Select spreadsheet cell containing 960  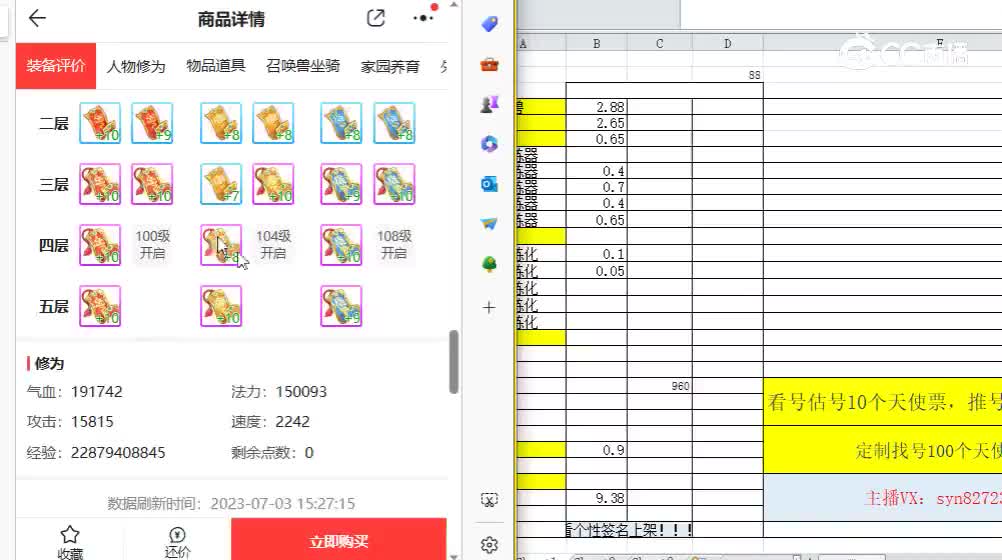[x=659, y=385]
